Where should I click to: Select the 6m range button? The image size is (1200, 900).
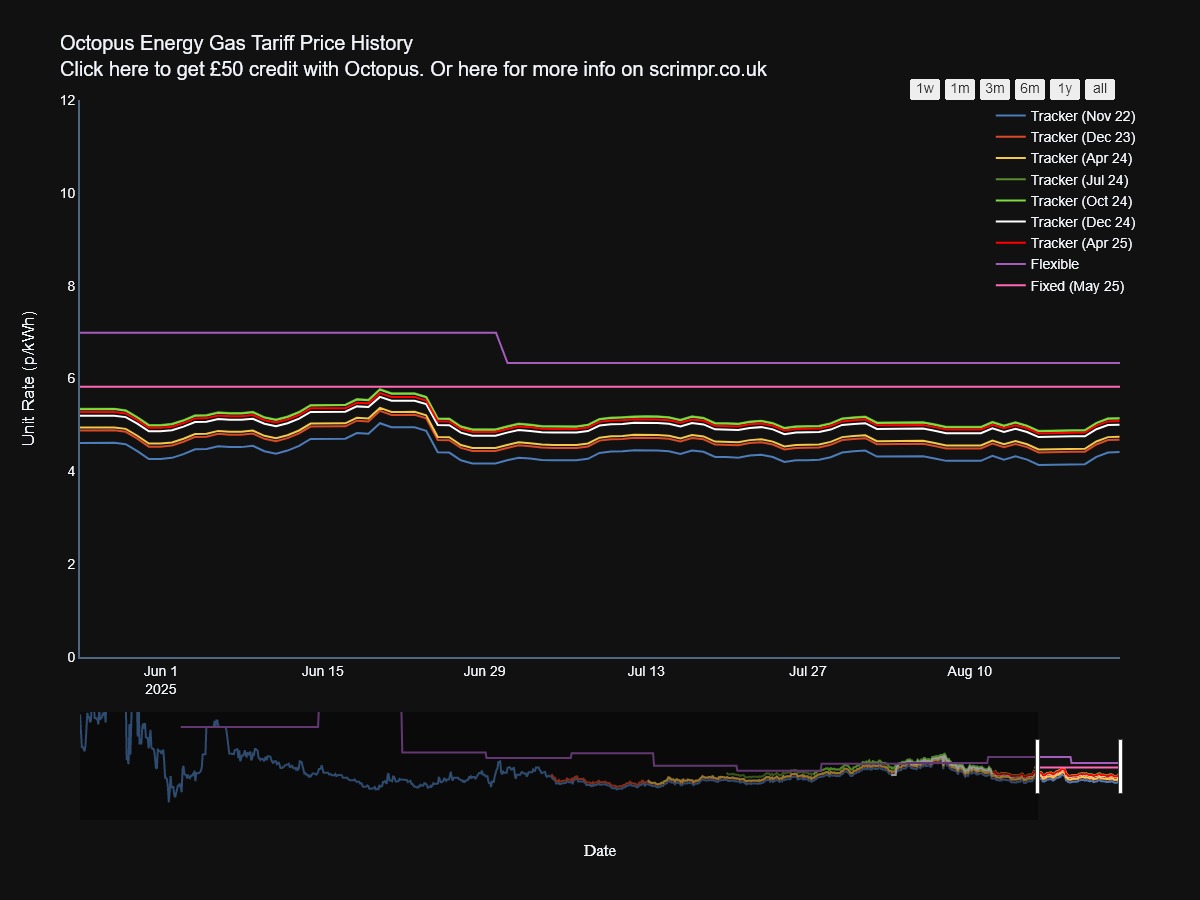point(1028,89)
